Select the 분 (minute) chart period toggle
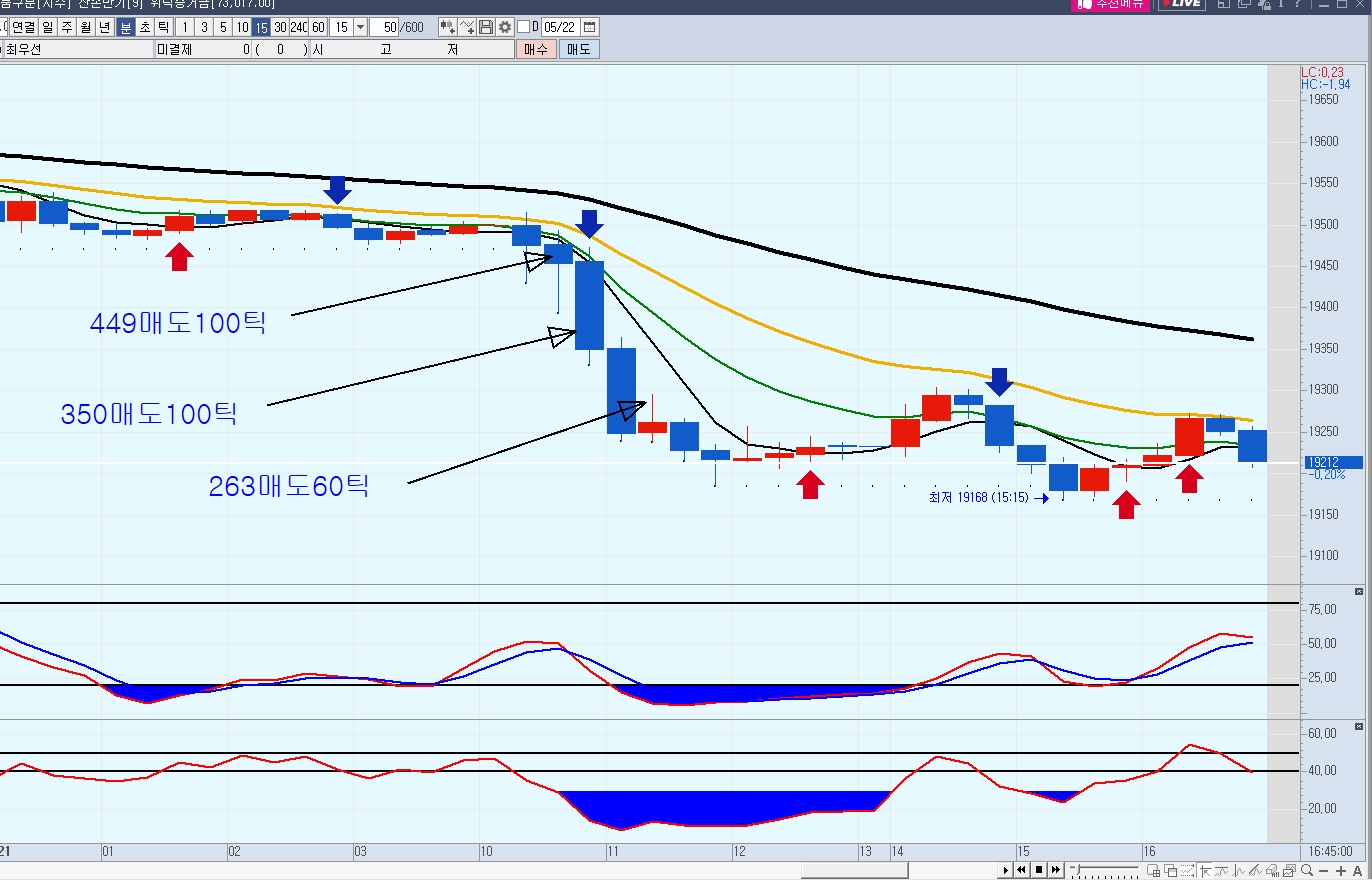The height and width of the screenshot is (880, 1372). (x=126, y=27)
